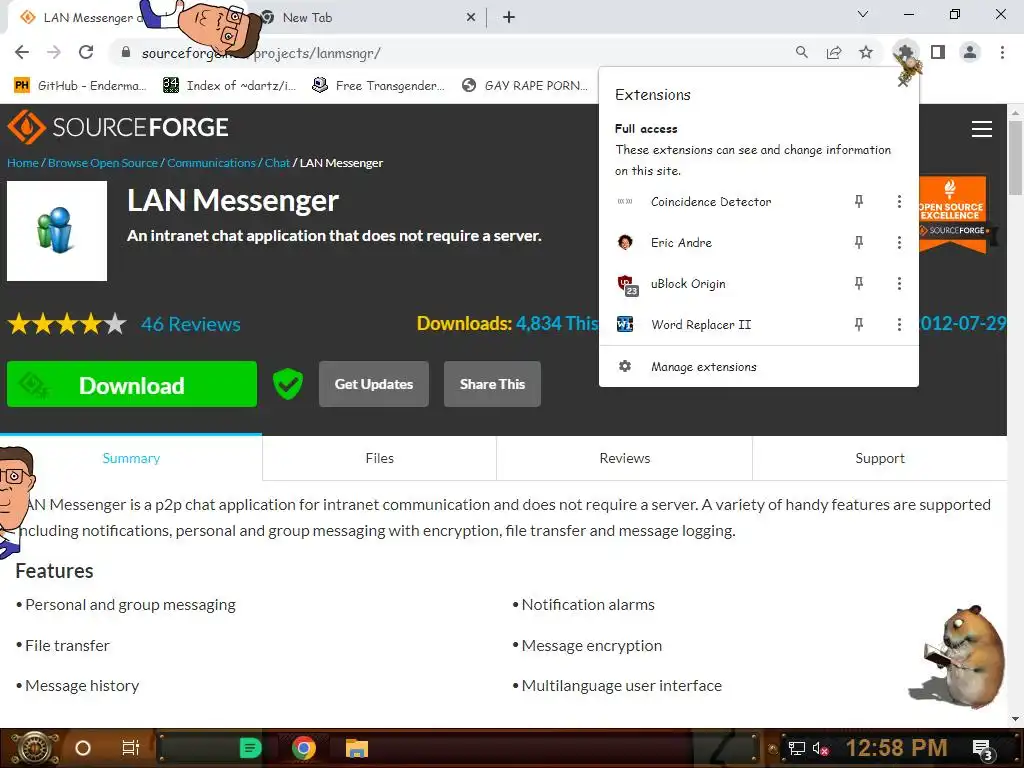Click the muted volume tray icon
The width and height of the screenshot is (1024, 768).
tap(820, 749)
